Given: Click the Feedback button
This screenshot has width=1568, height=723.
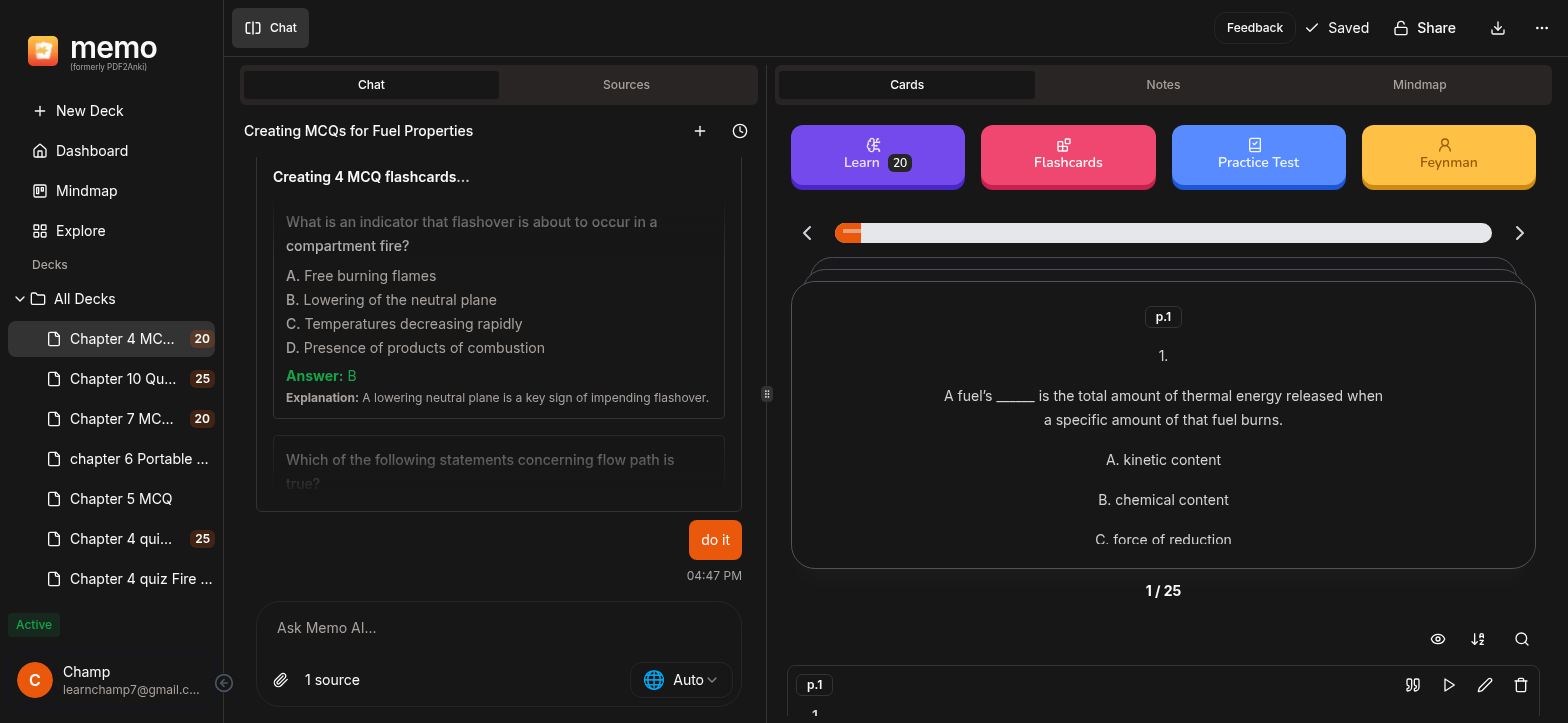Looking at the screenshot, I should click(1254, 28).
